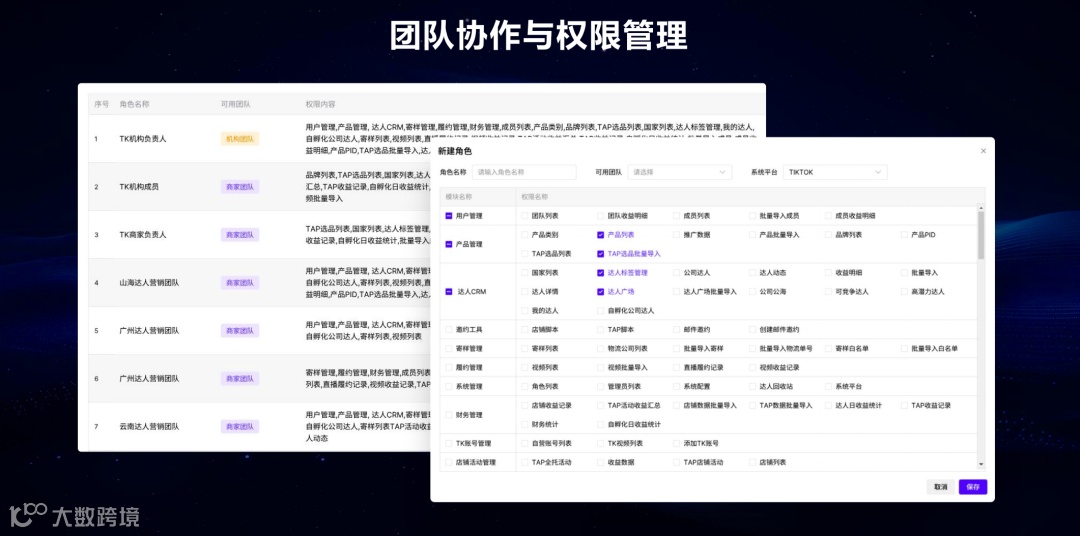Check the 添加TK账号 permission checkbox
This screenshot has height=536, width=1080.
coord(676,443)
